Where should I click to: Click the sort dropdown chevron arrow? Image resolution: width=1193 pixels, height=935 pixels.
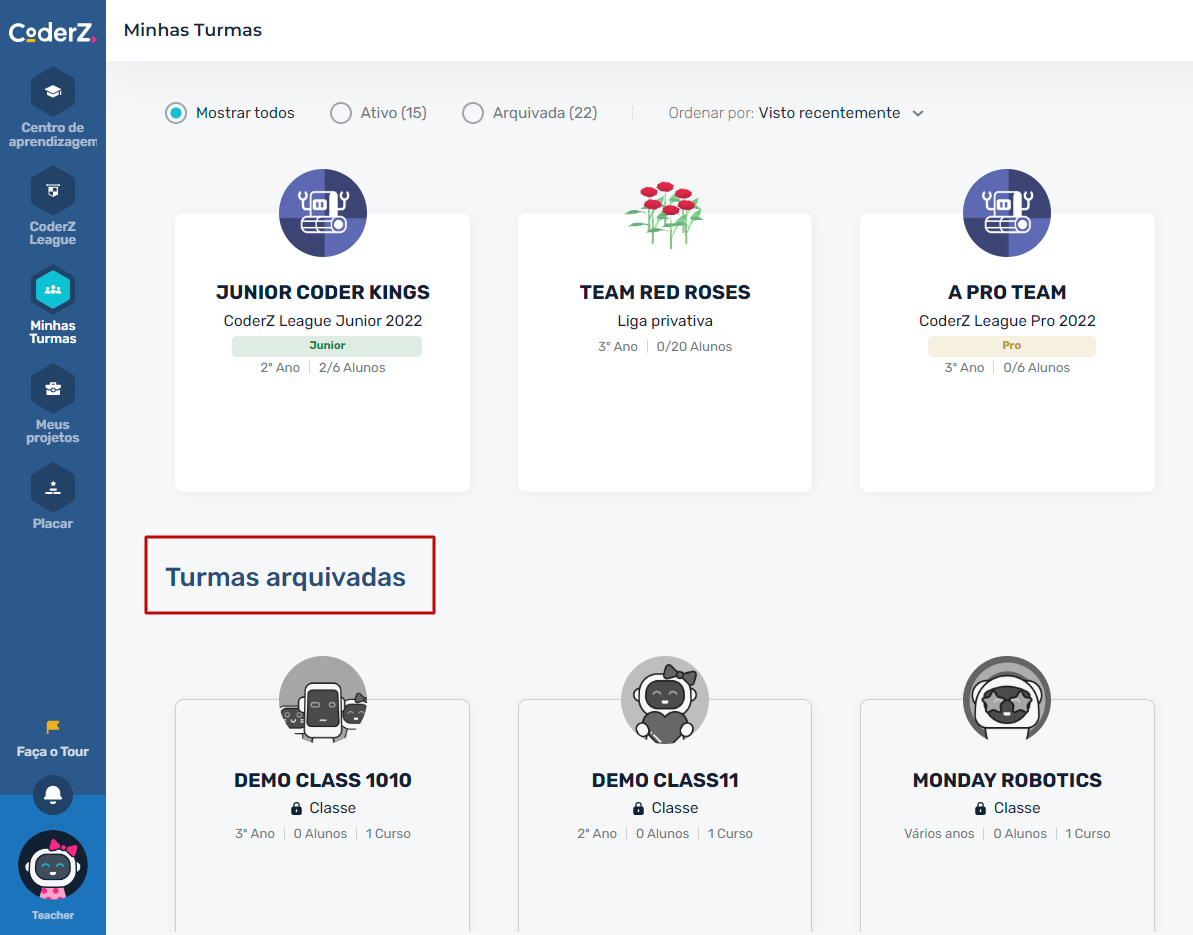918,113
